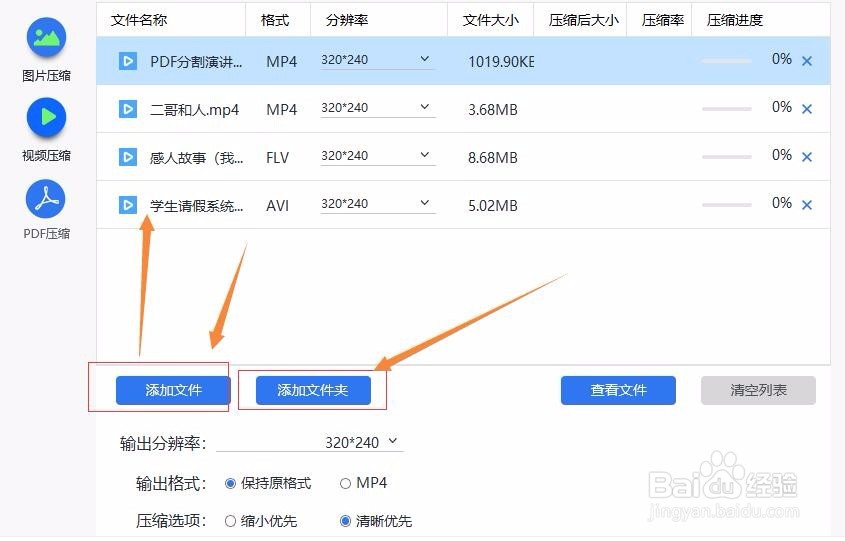Image resolution: width=845 pixels, height=541 pixels.
Task: Click the progress bar in 二哥和人.mp4 row
Action: [726, 109]
